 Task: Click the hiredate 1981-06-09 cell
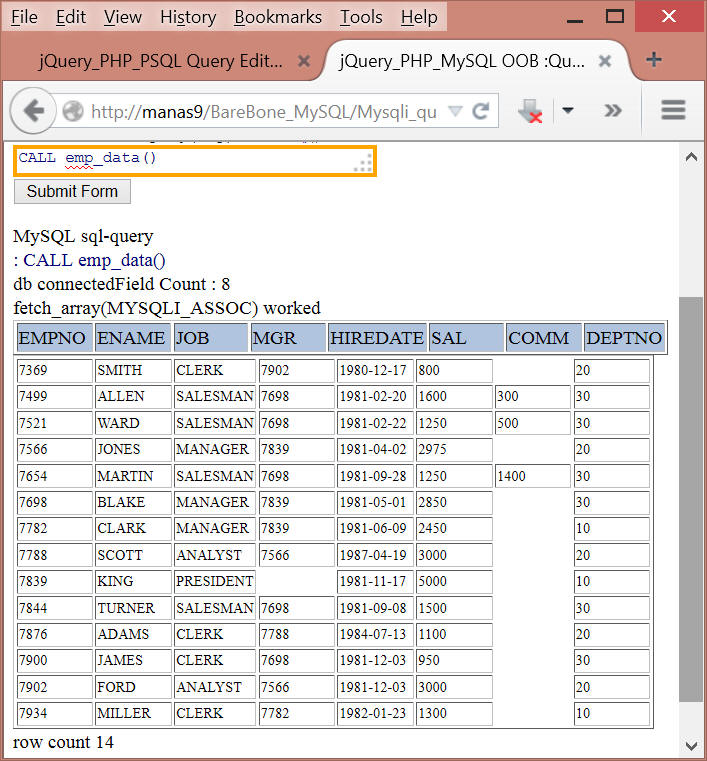(375, 529)
